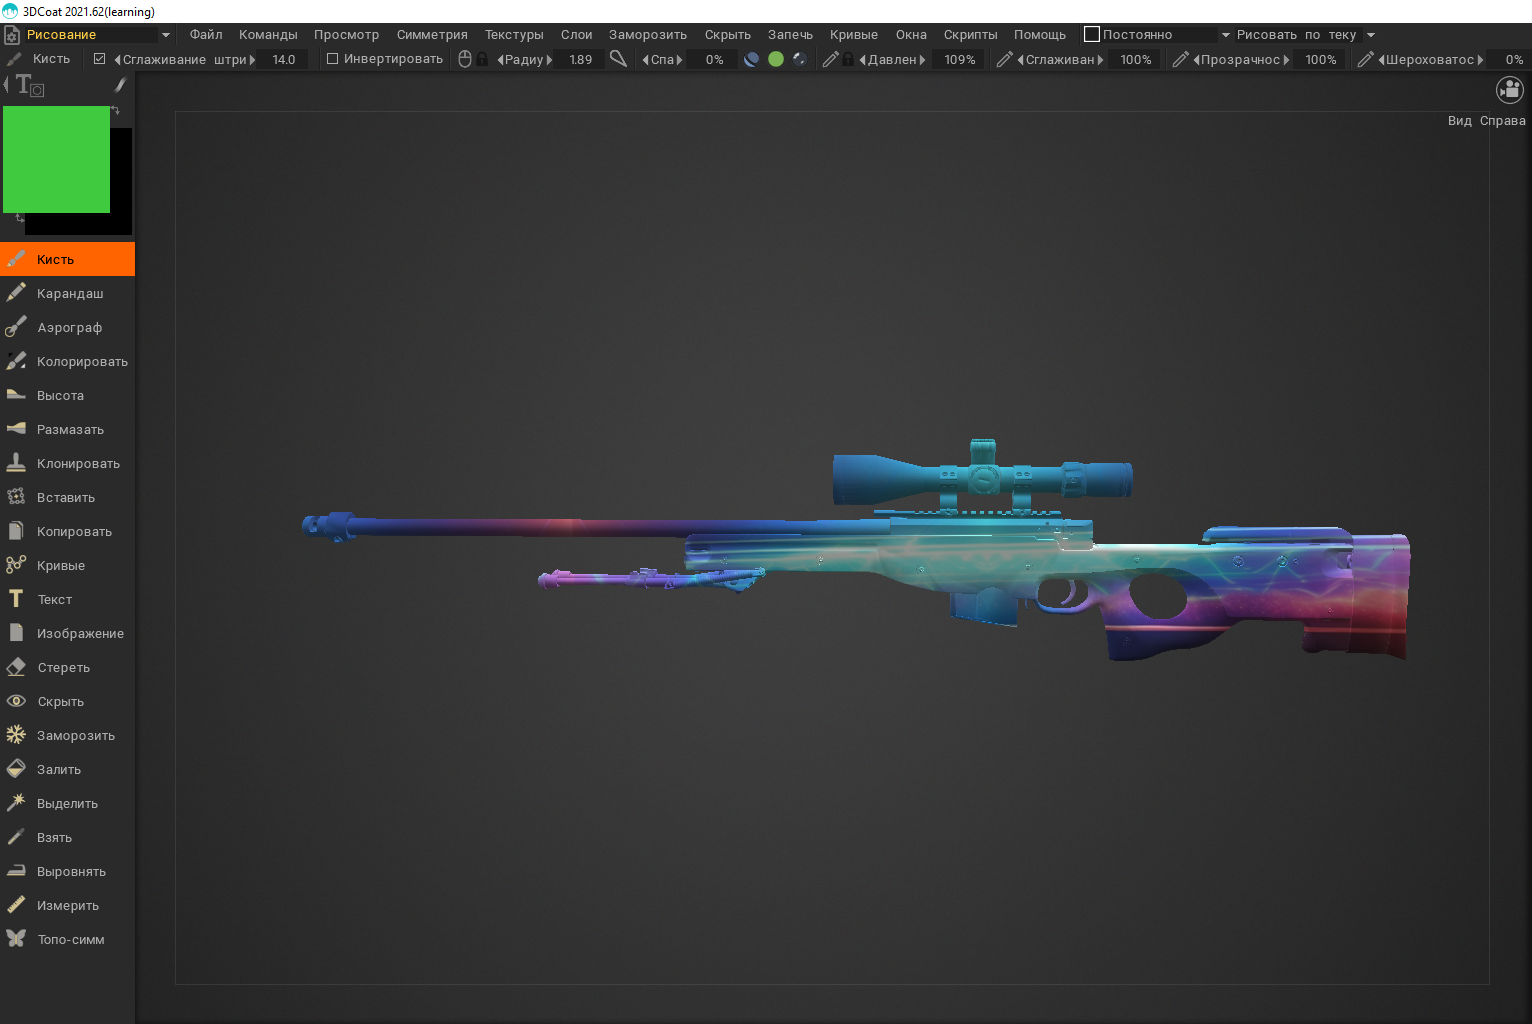1532x1024 pixels.
Task: Click the text-mask T icon under the toolbar
Action: [29, 86]
